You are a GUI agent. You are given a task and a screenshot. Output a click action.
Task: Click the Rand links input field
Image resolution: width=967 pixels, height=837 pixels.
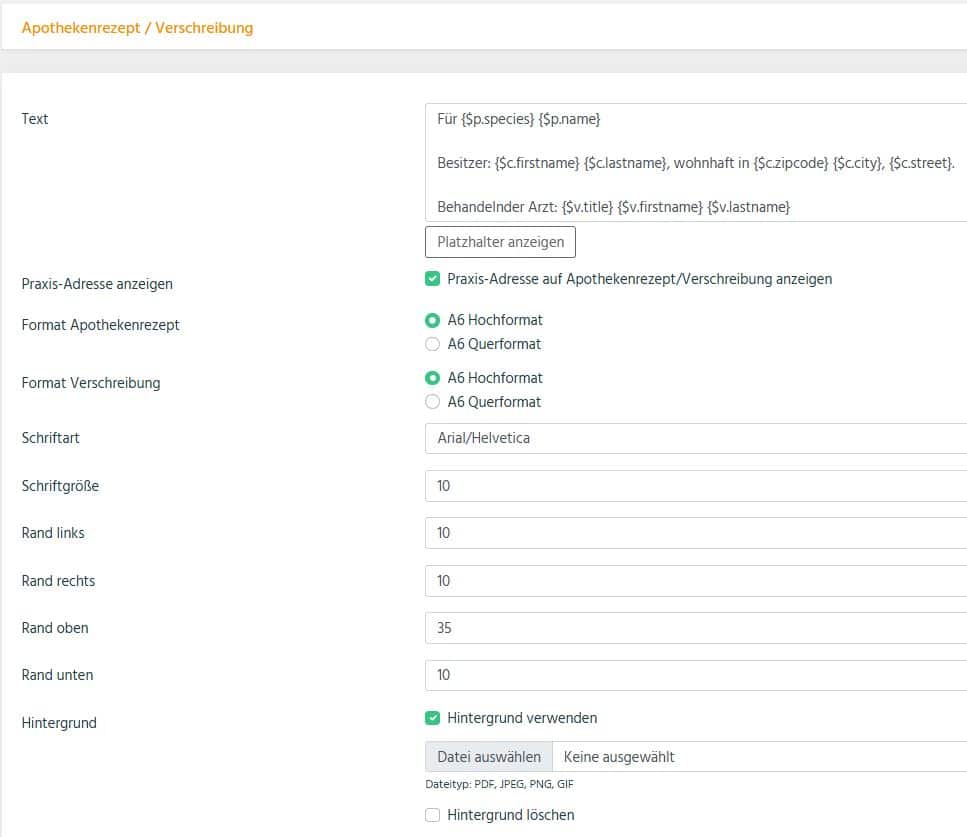(696, 533)
